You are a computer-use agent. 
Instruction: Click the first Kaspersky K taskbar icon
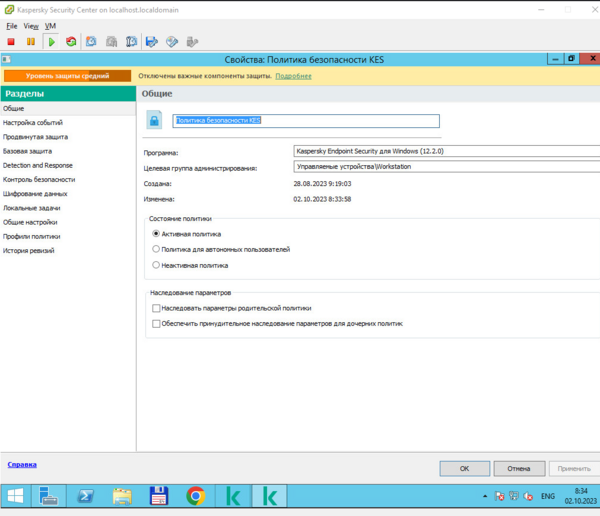click(233, 496)
